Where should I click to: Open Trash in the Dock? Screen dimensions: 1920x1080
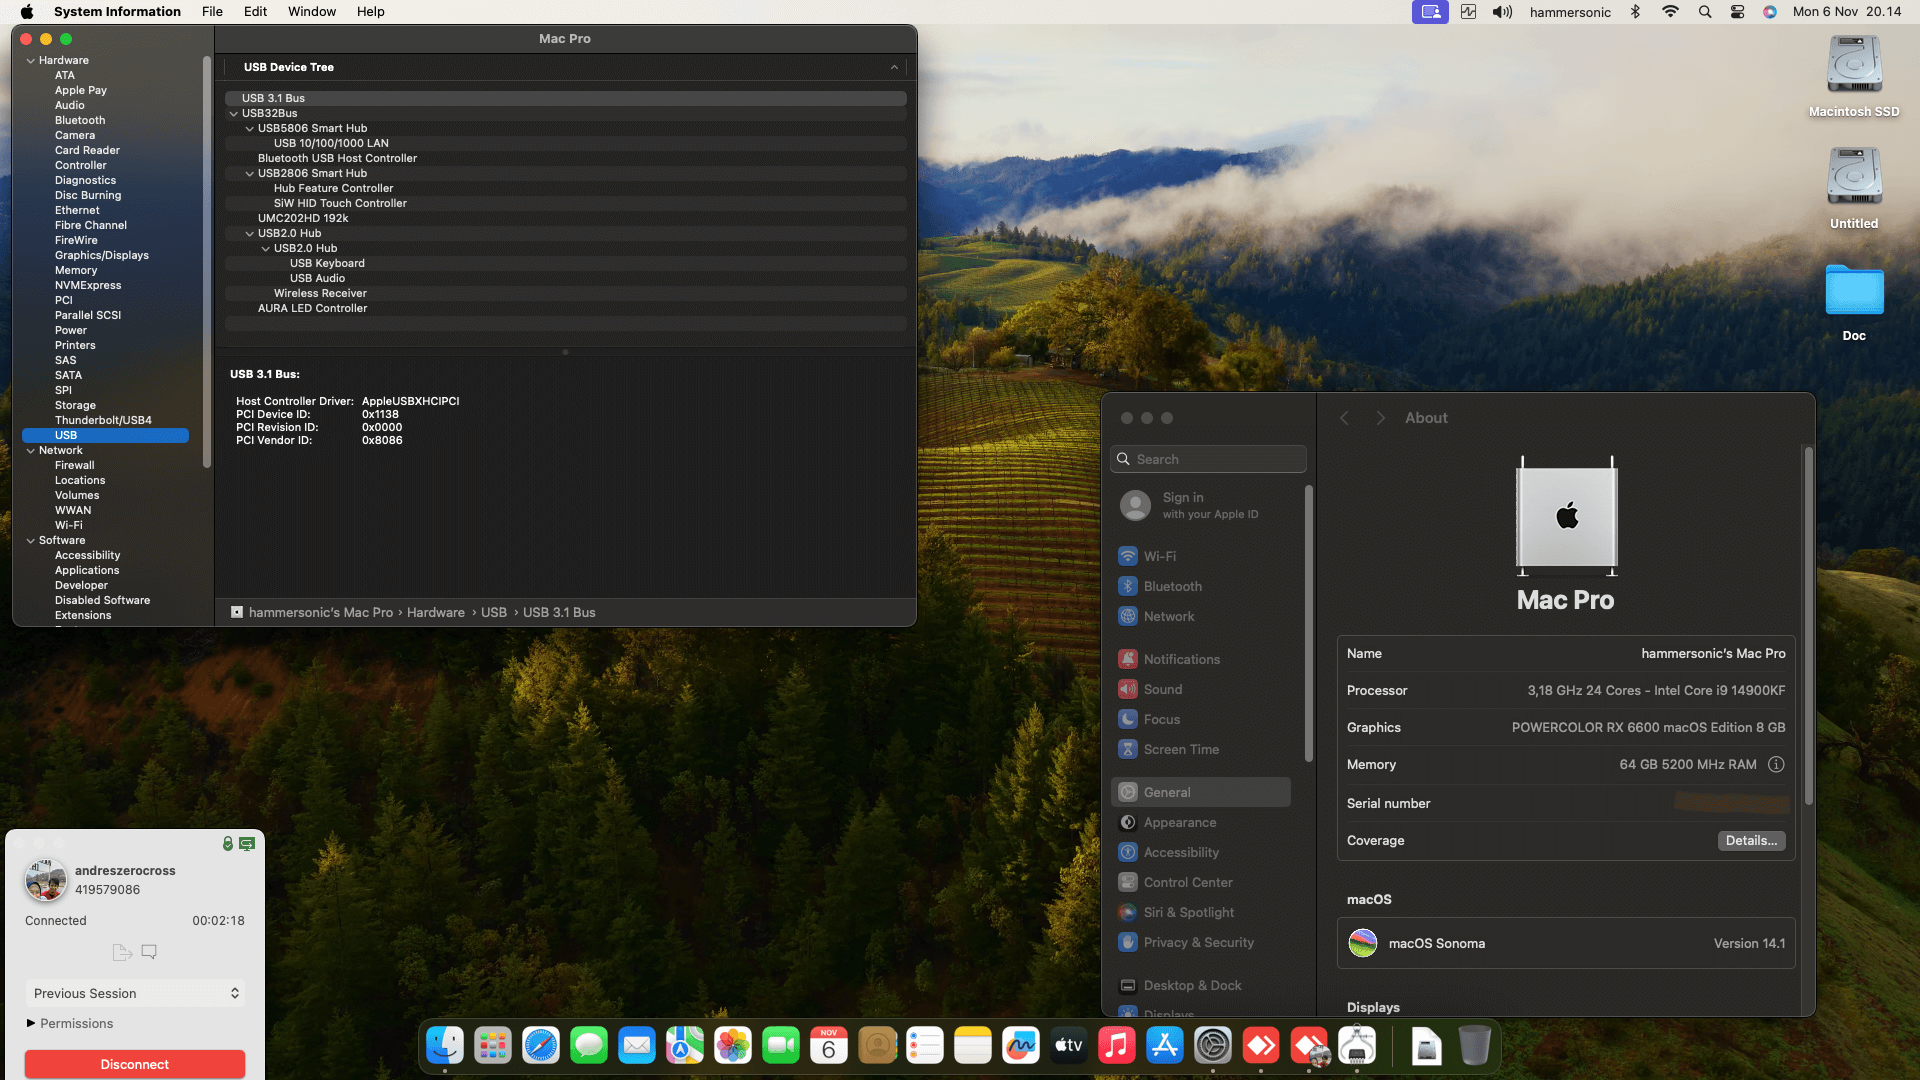1474,1046
